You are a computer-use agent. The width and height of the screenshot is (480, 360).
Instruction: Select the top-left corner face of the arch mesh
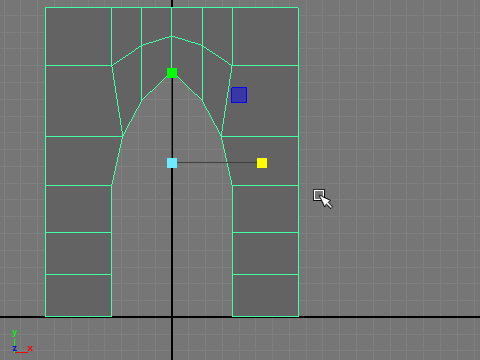point(78,36)
